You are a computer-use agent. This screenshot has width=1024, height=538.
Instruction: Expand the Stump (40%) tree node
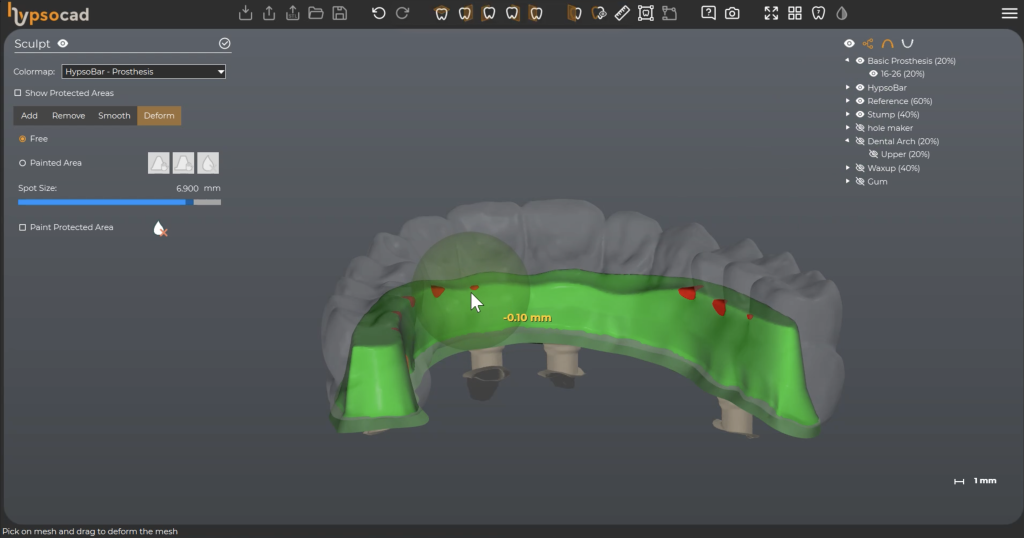coord(848,115)
